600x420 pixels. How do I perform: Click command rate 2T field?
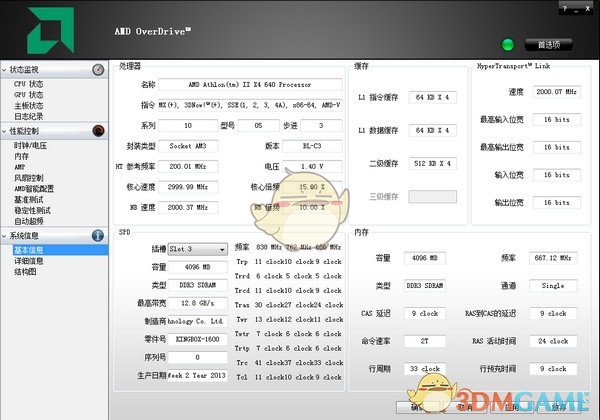(425, 341)
